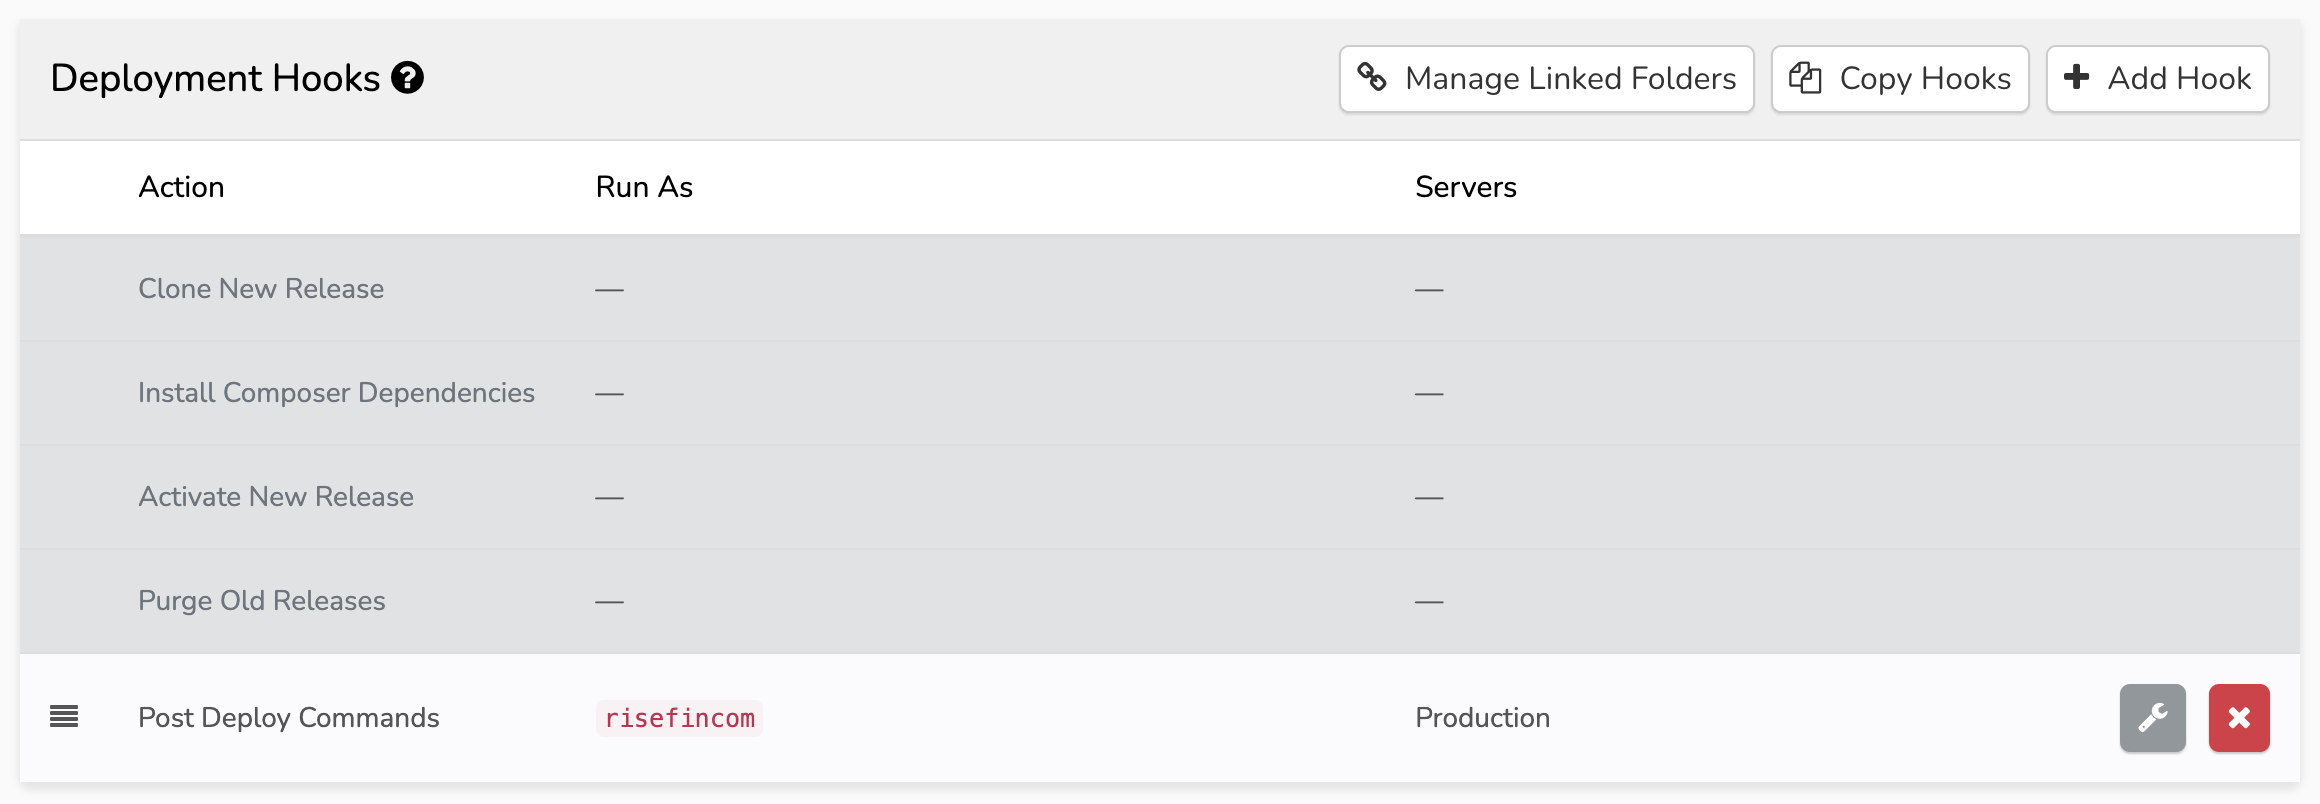This screenshot has height=804, width=2320.
Task: Click the Action column header
Action: click(x=181, y=187)
